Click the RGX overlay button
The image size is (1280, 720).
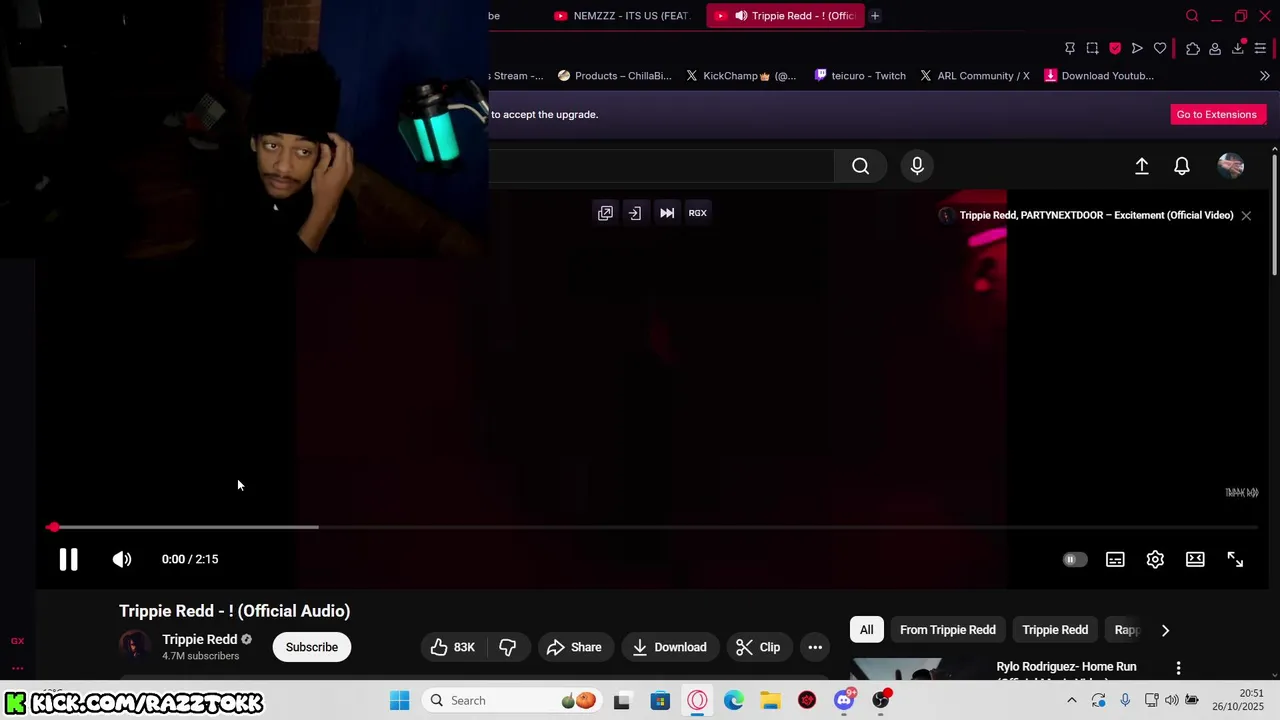[698, 213]
